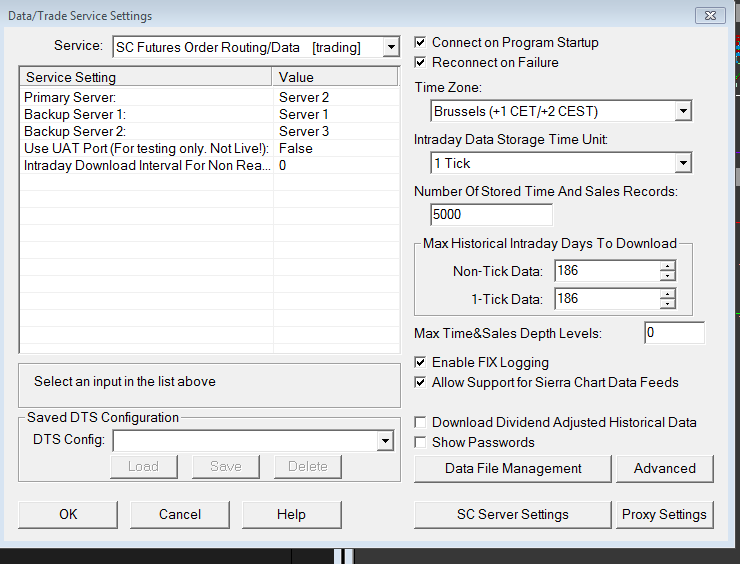The image size is (740, 564).
Task: Click the disabled Load DTS config button
Action: [x=144, y=467]
